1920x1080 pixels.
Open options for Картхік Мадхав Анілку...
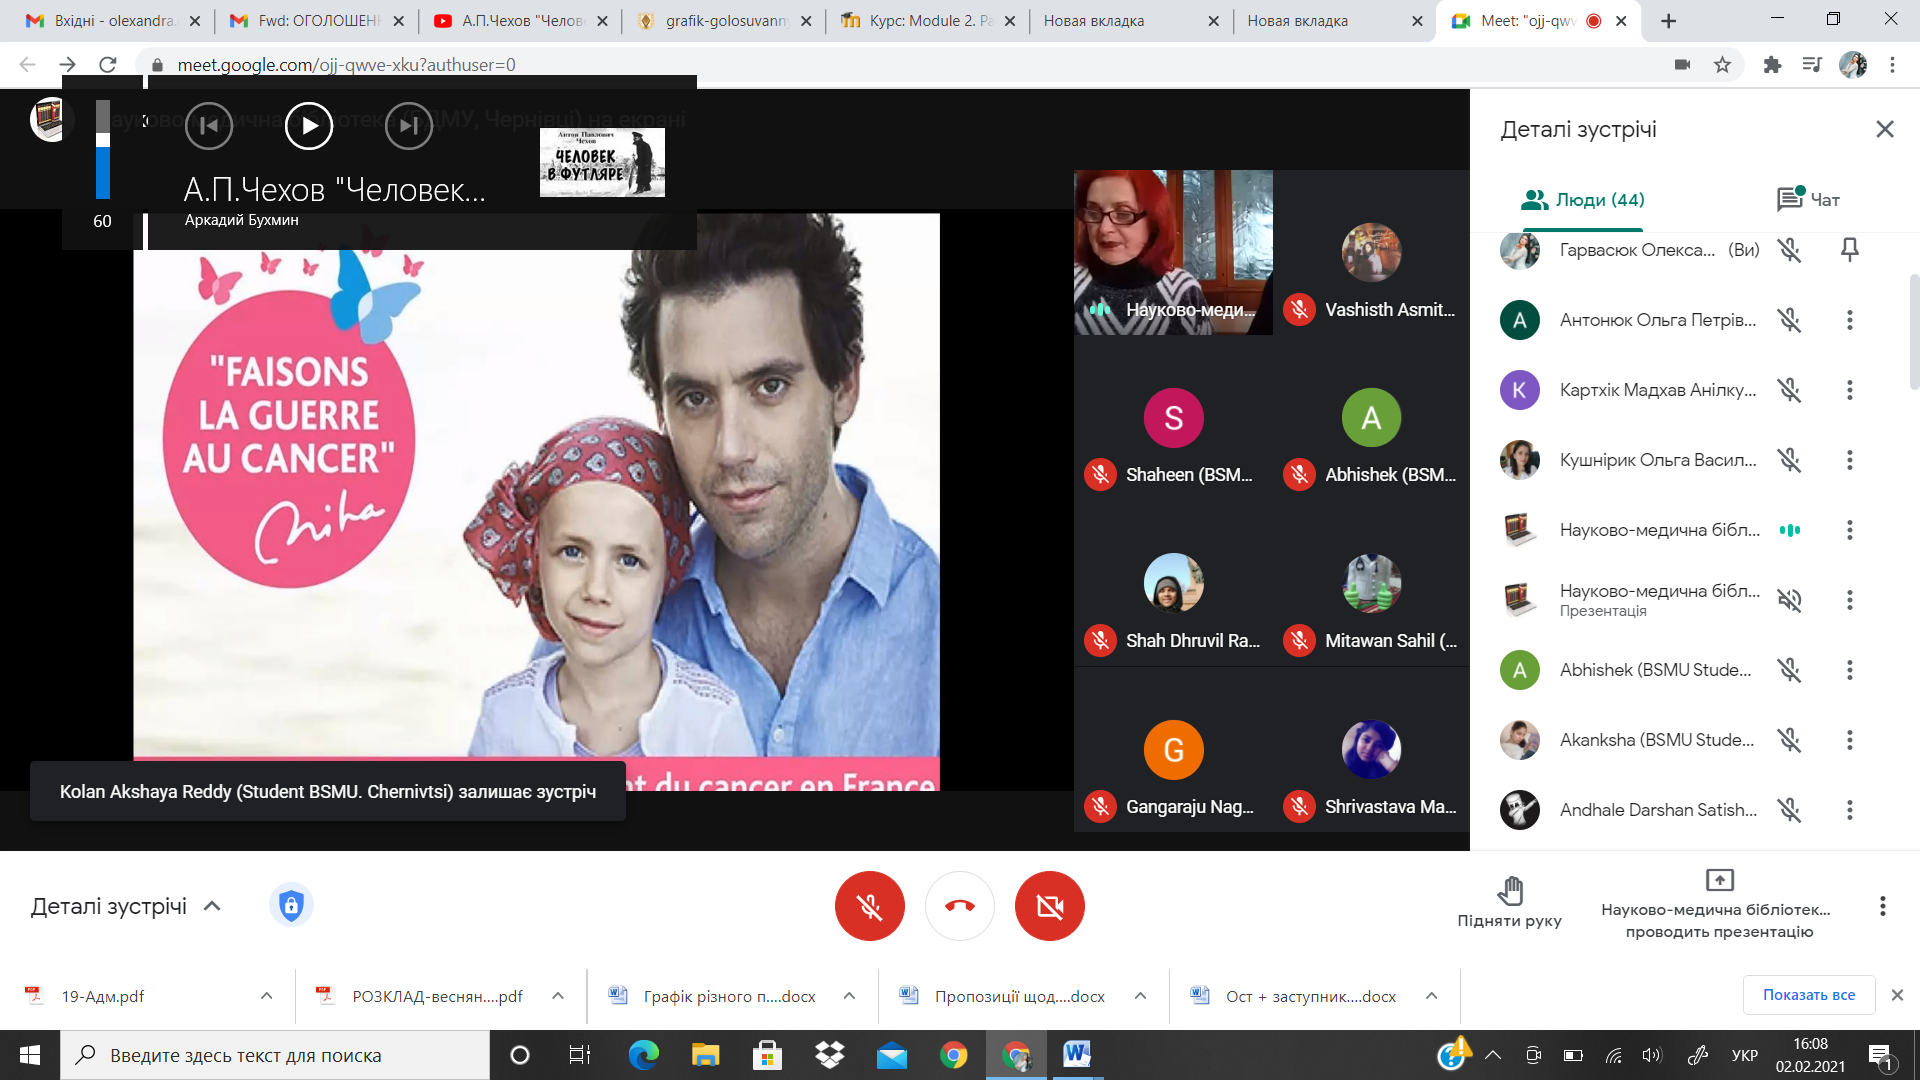click(x=1850, y=390)
